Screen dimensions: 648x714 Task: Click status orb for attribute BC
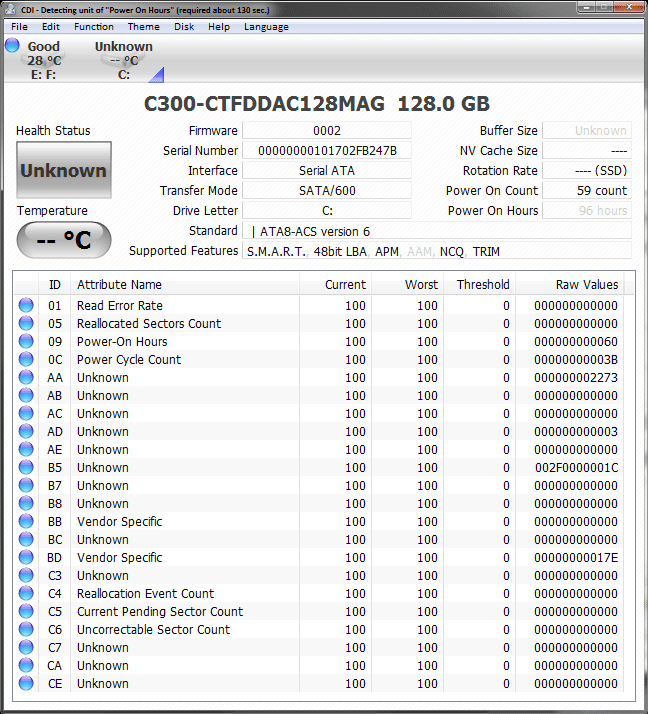point(26,539)
